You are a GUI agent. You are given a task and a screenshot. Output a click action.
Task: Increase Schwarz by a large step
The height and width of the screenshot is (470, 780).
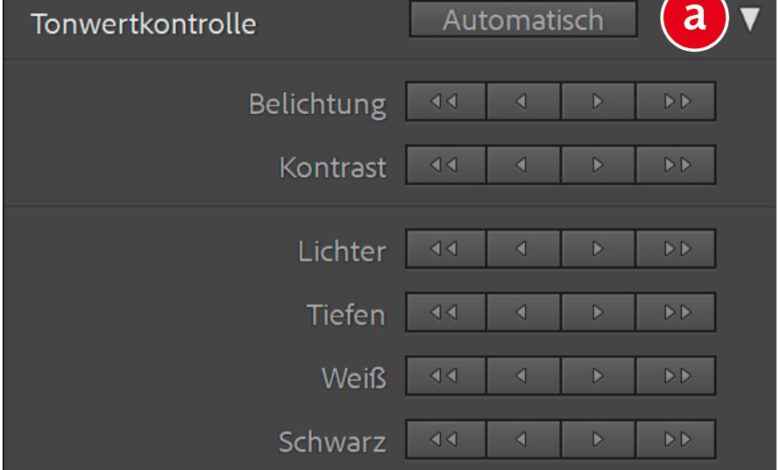(x=676, y=439)
